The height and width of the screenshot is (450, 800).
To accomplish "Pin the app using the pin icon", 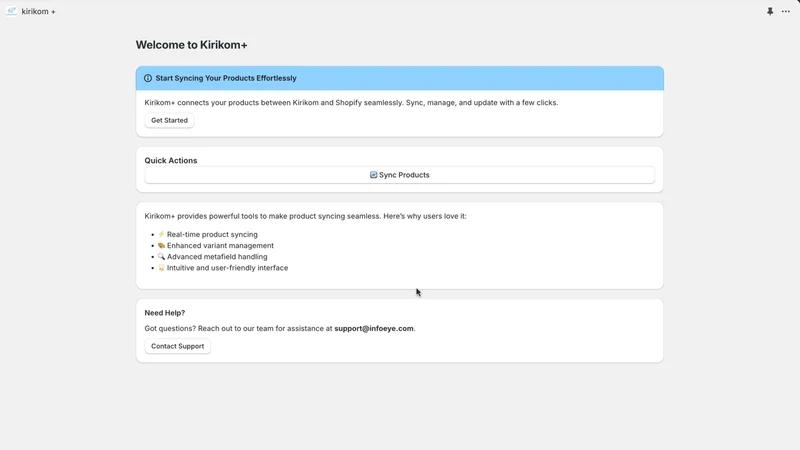I will pyautogui.click(x=770, y=11).
